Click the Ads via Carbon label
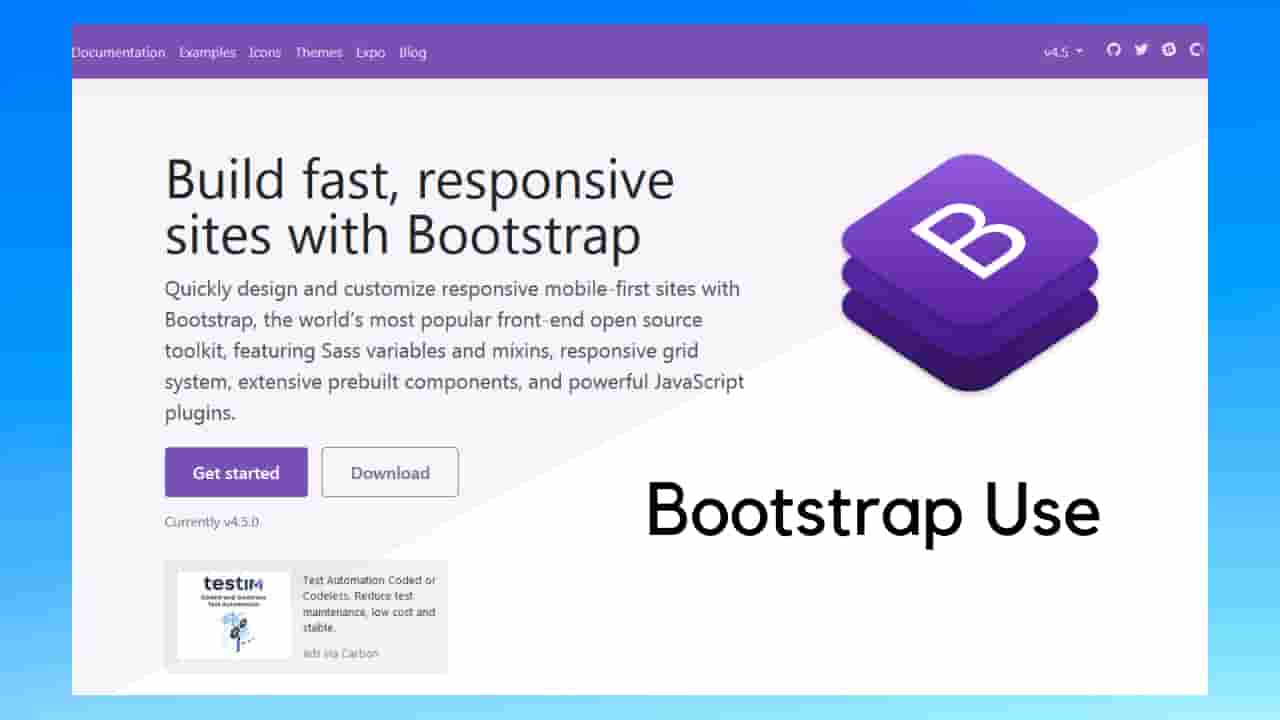The height and width of the screenshot is (720, 1280). click(341, 653)
